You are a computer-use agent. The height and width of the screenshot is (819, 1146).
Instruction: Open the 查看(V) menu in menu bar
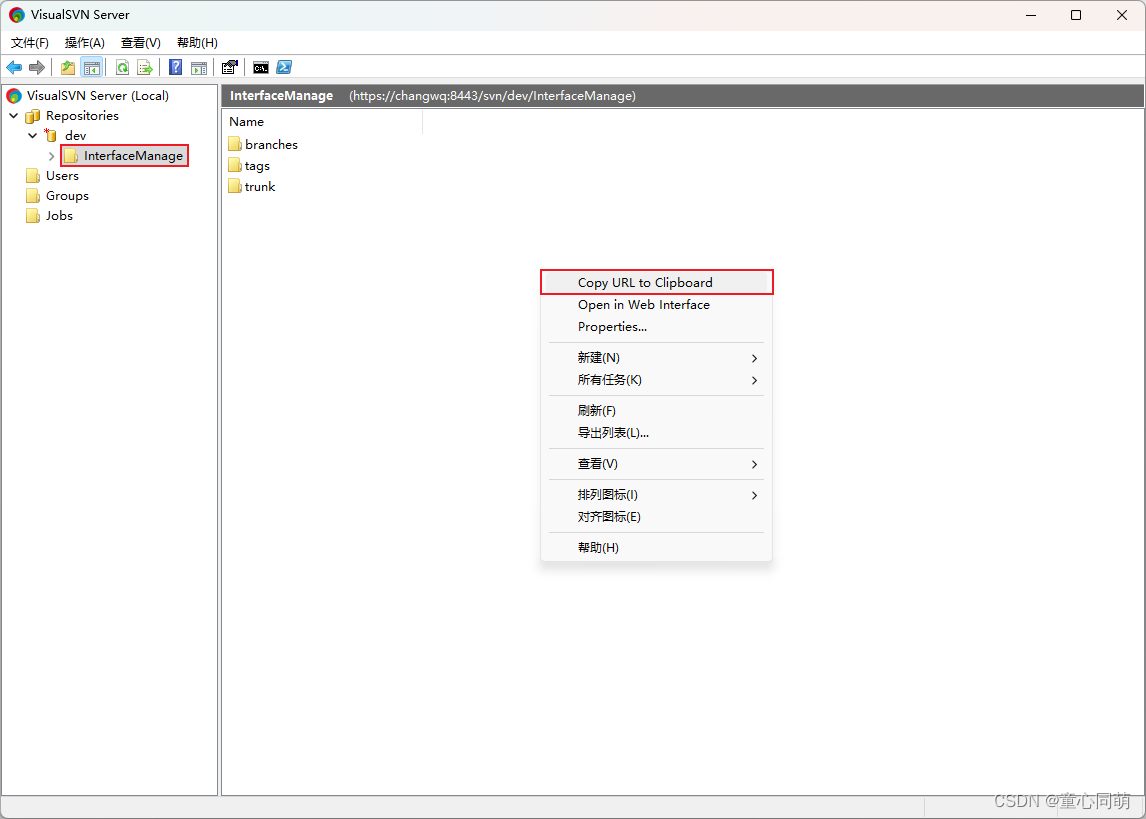click(140, 42)
